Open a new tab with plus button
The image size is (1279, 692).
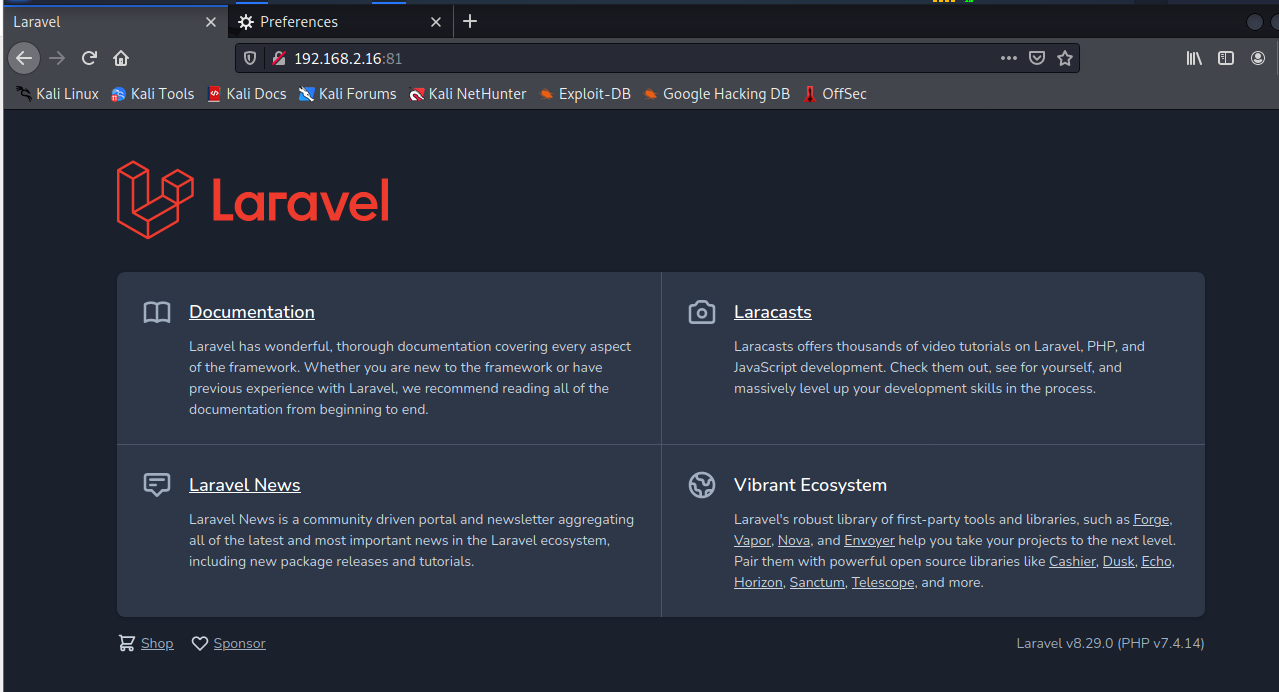click(x=470, y=21)
